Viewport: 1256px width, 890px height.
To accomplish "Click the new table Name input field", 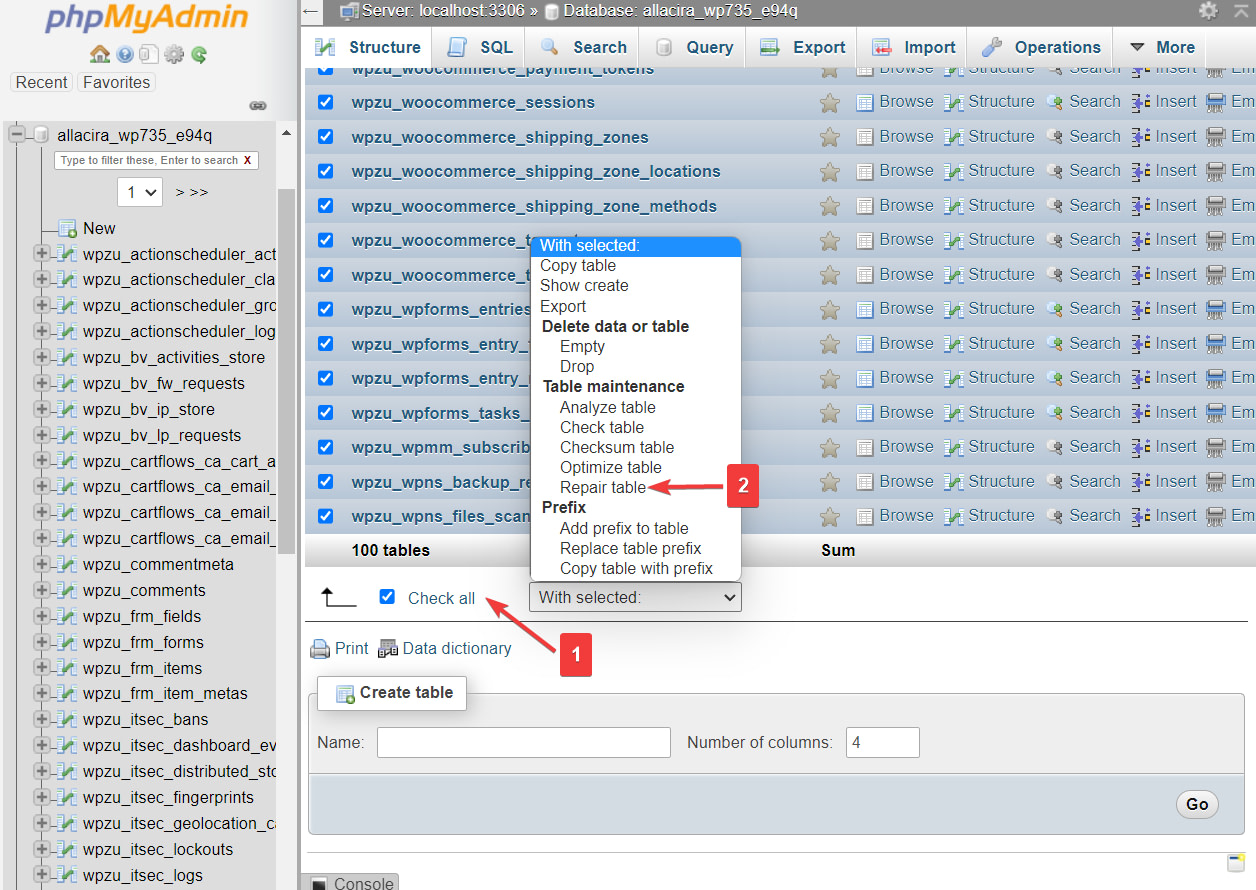I will tap(523, 742).
